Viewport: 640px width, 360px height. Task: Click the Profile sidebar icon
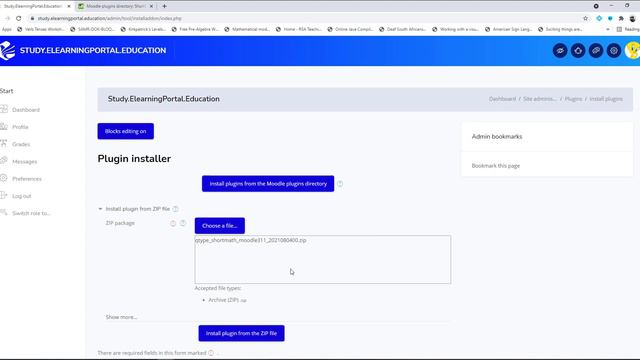pos(4,127)
